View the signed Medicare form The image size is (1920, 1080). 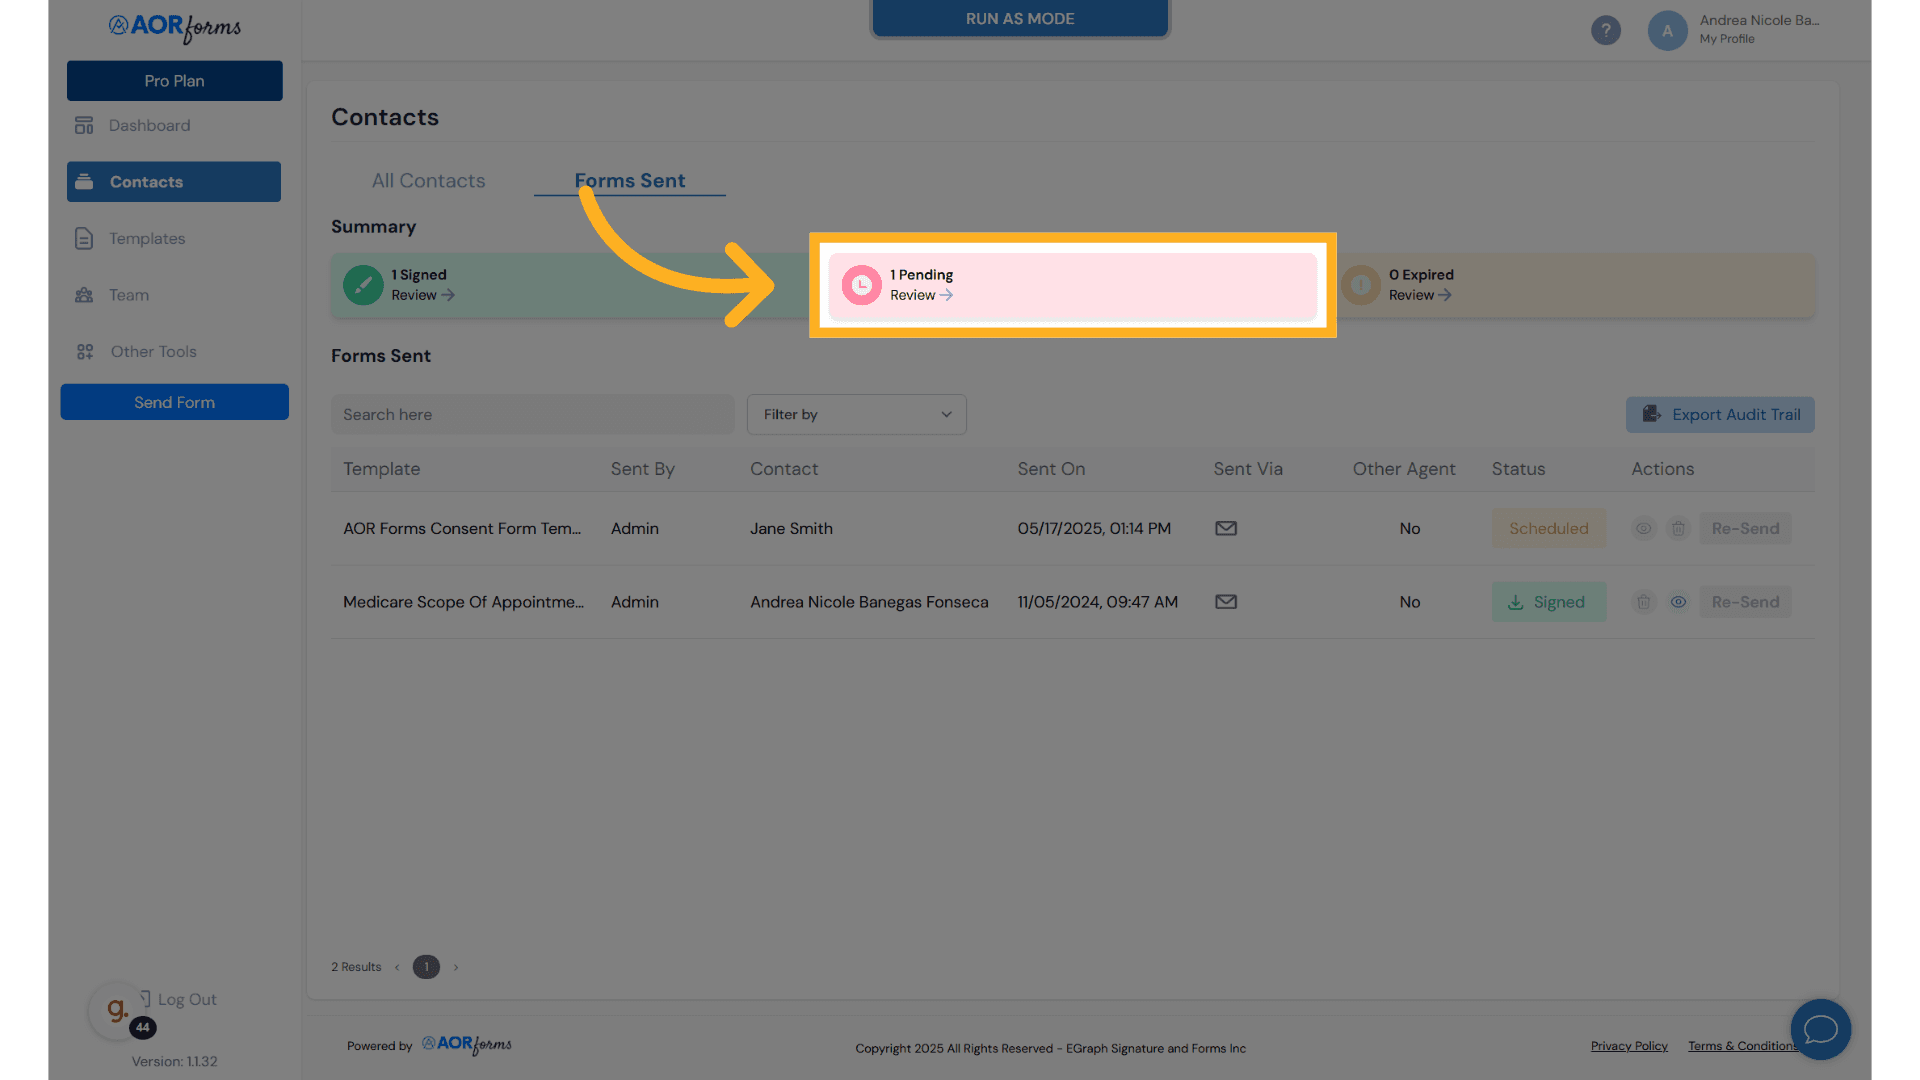(1679, 602)
